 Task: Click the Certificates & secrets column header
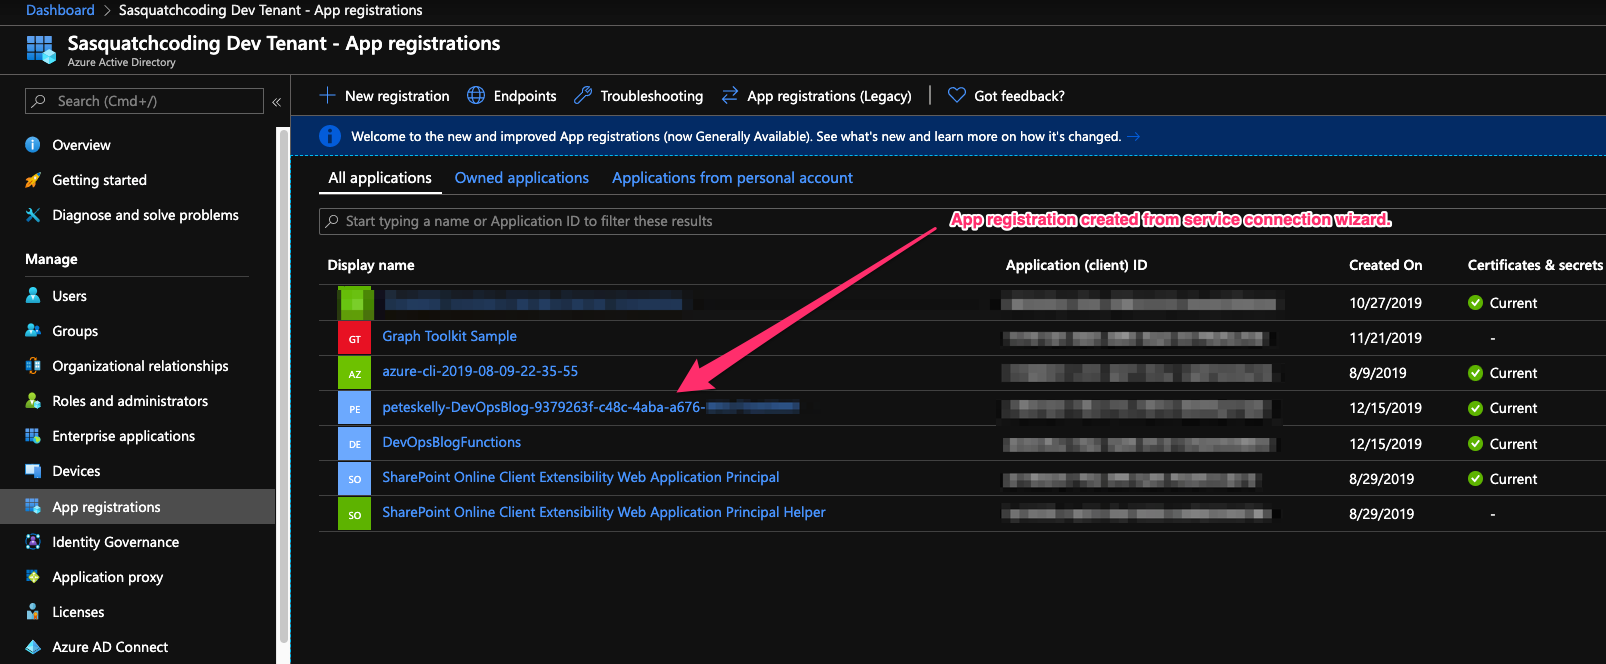[x=1535, y=265]
